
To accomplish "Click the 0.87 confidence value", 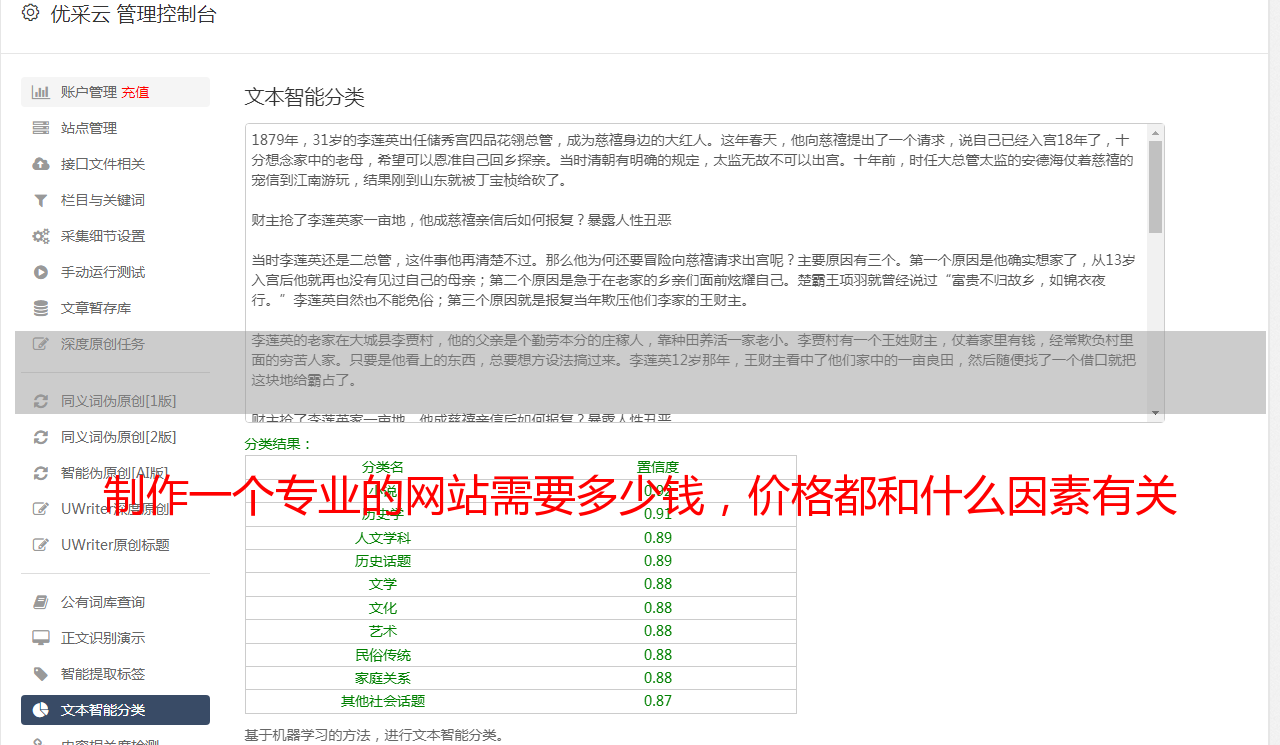I will point(658,701).
